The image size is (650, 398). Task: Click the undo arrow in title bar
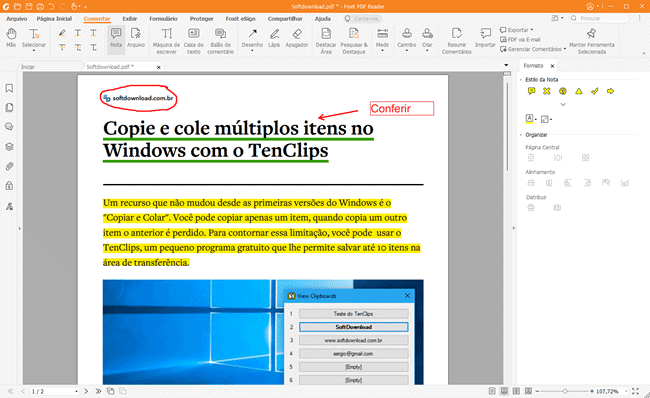pyautogui.click(x=51, y=7)
